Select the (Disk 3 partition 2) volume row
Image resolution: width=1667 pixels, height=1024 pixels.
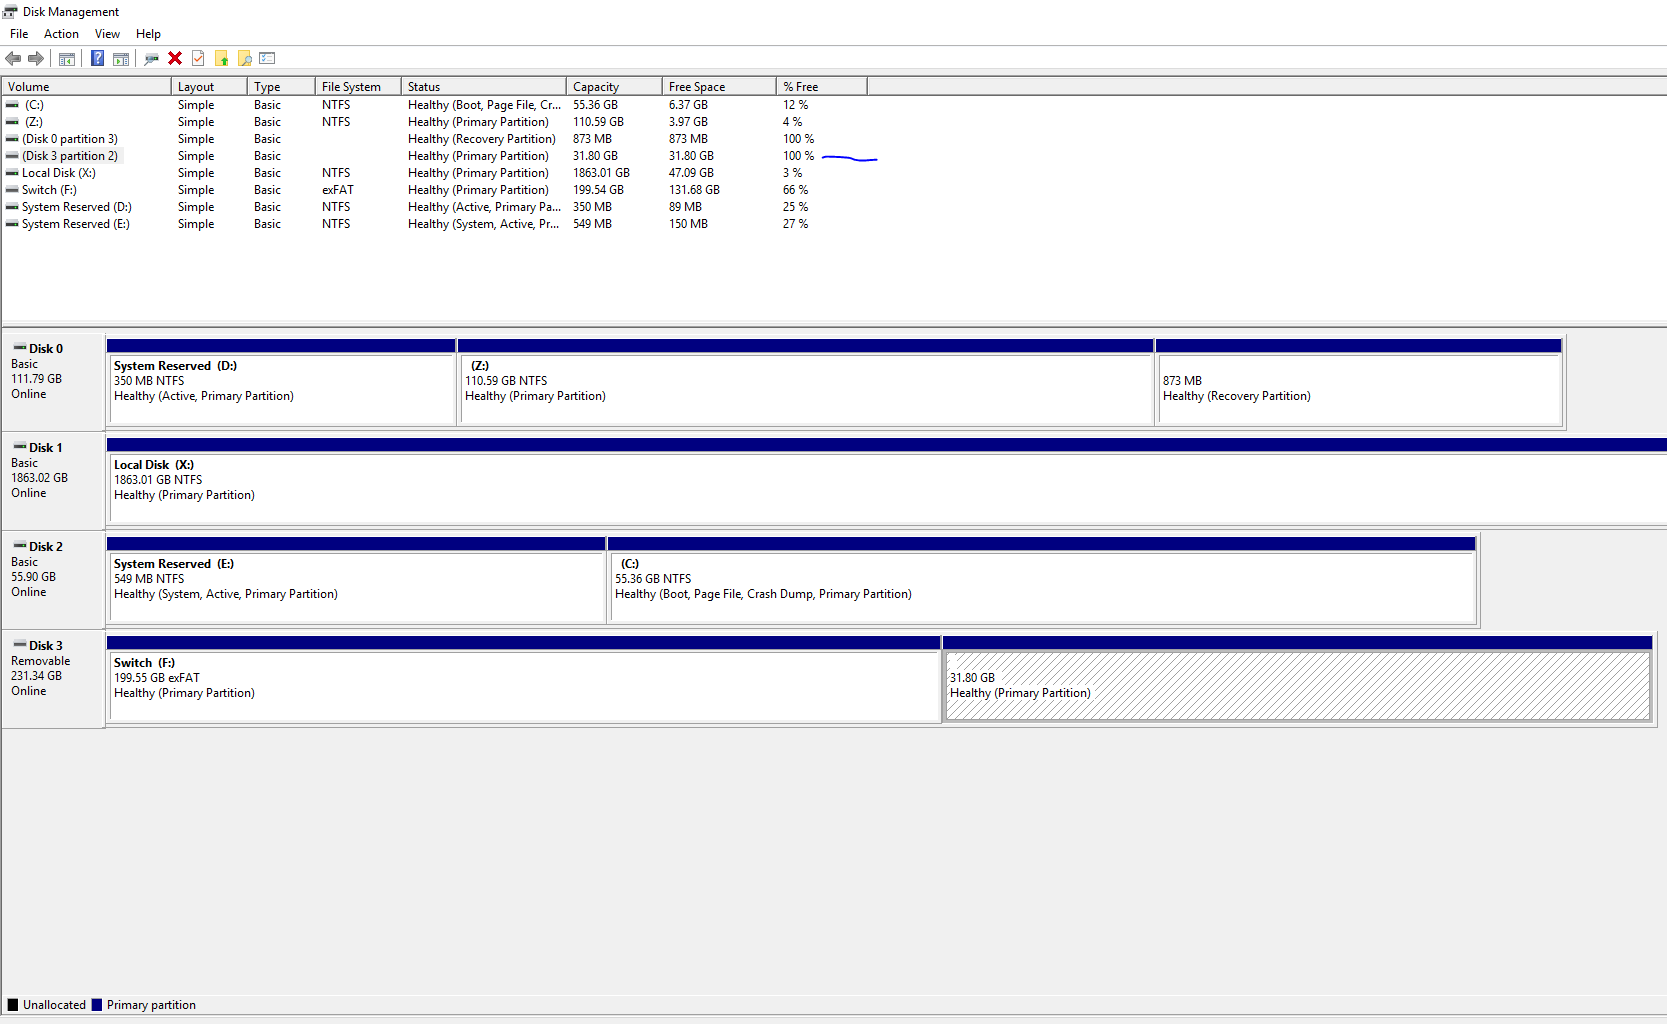(x=435, y=156)
